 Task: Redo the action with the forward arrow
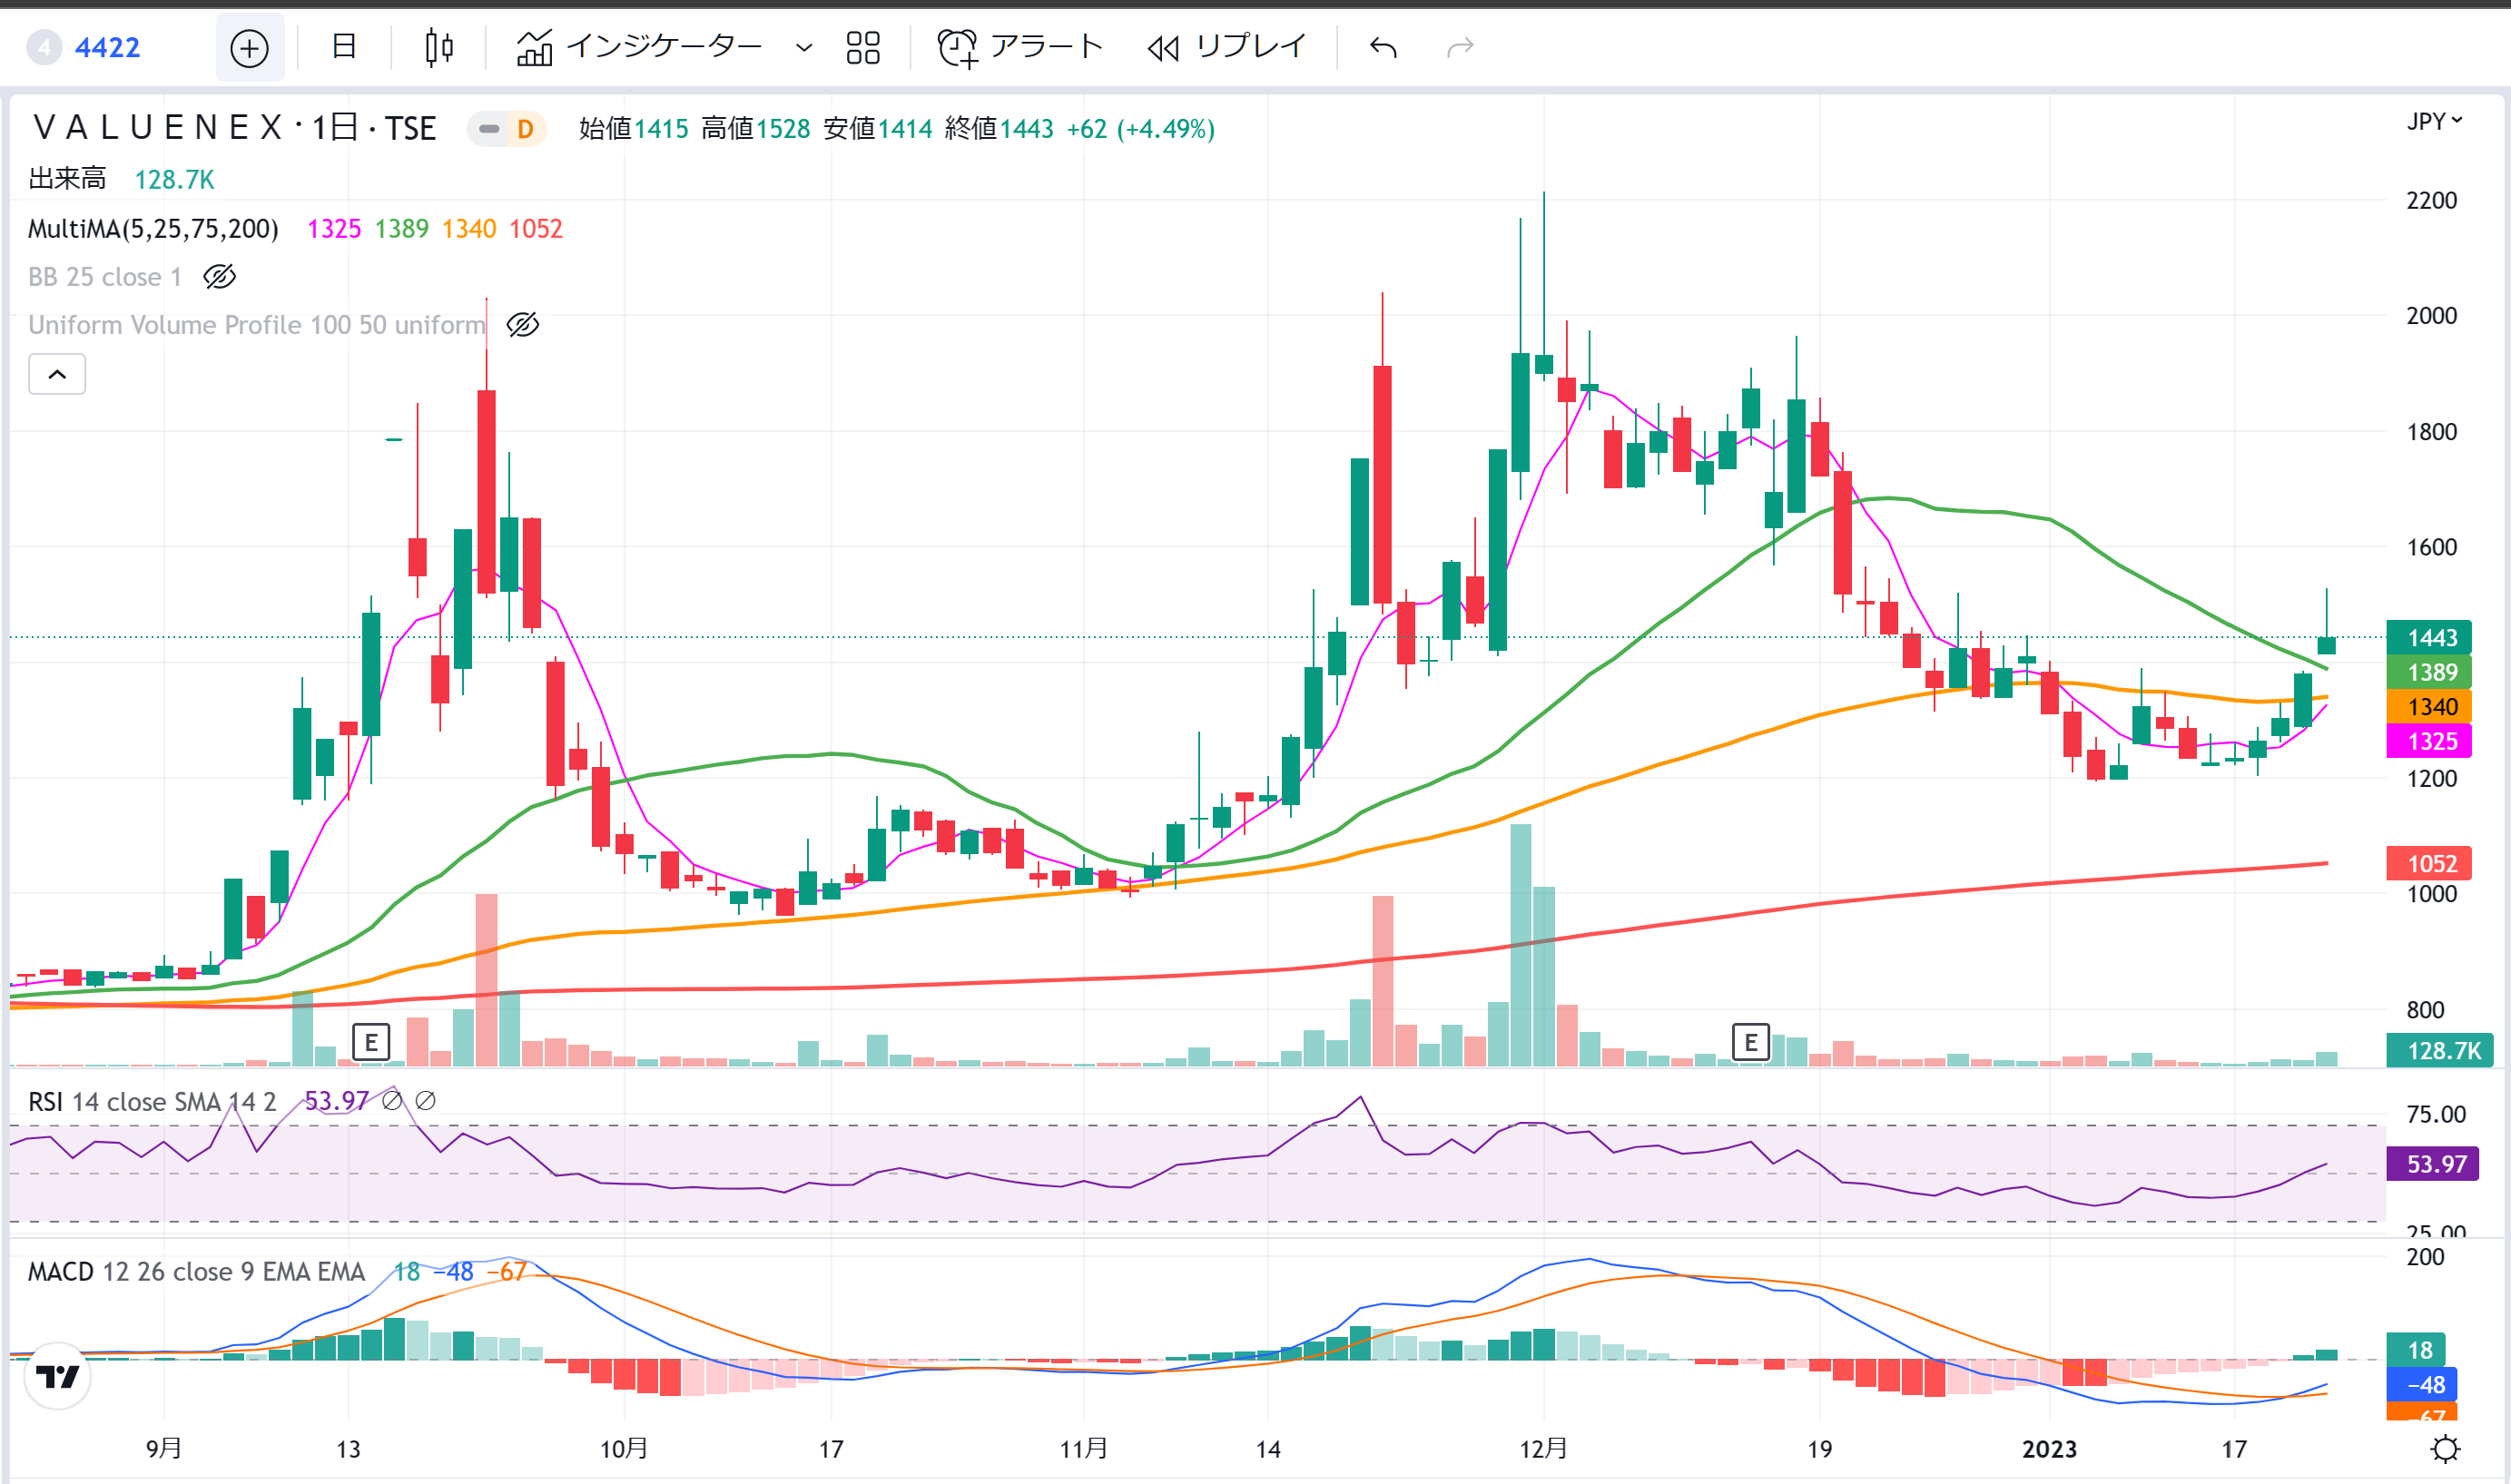tap(1460, 47)
